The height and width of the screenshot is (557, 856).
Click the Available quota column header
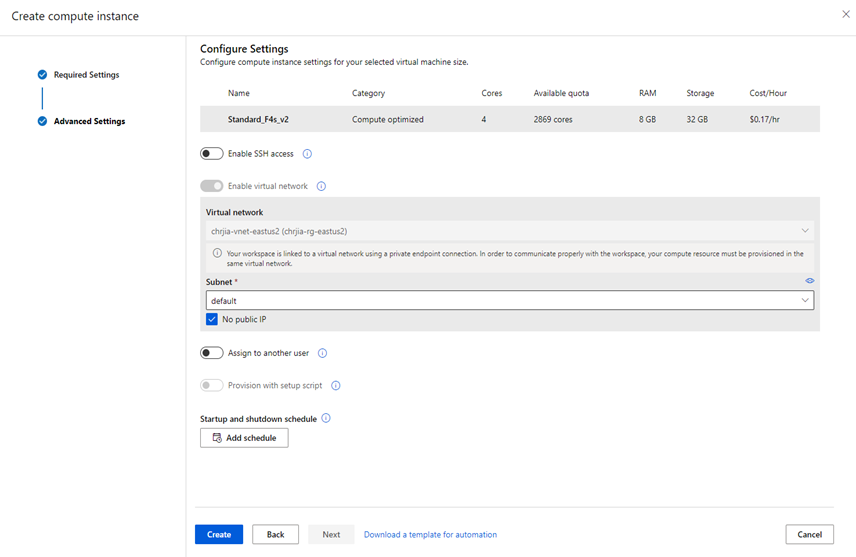click(561, 93)
